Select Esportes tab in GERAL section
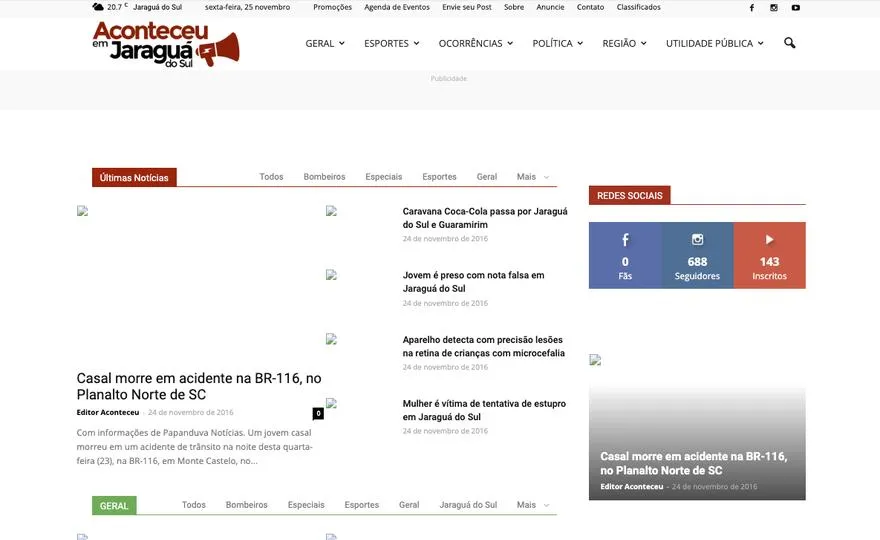The width and height of the screenshot is (880, 540). 361,505
